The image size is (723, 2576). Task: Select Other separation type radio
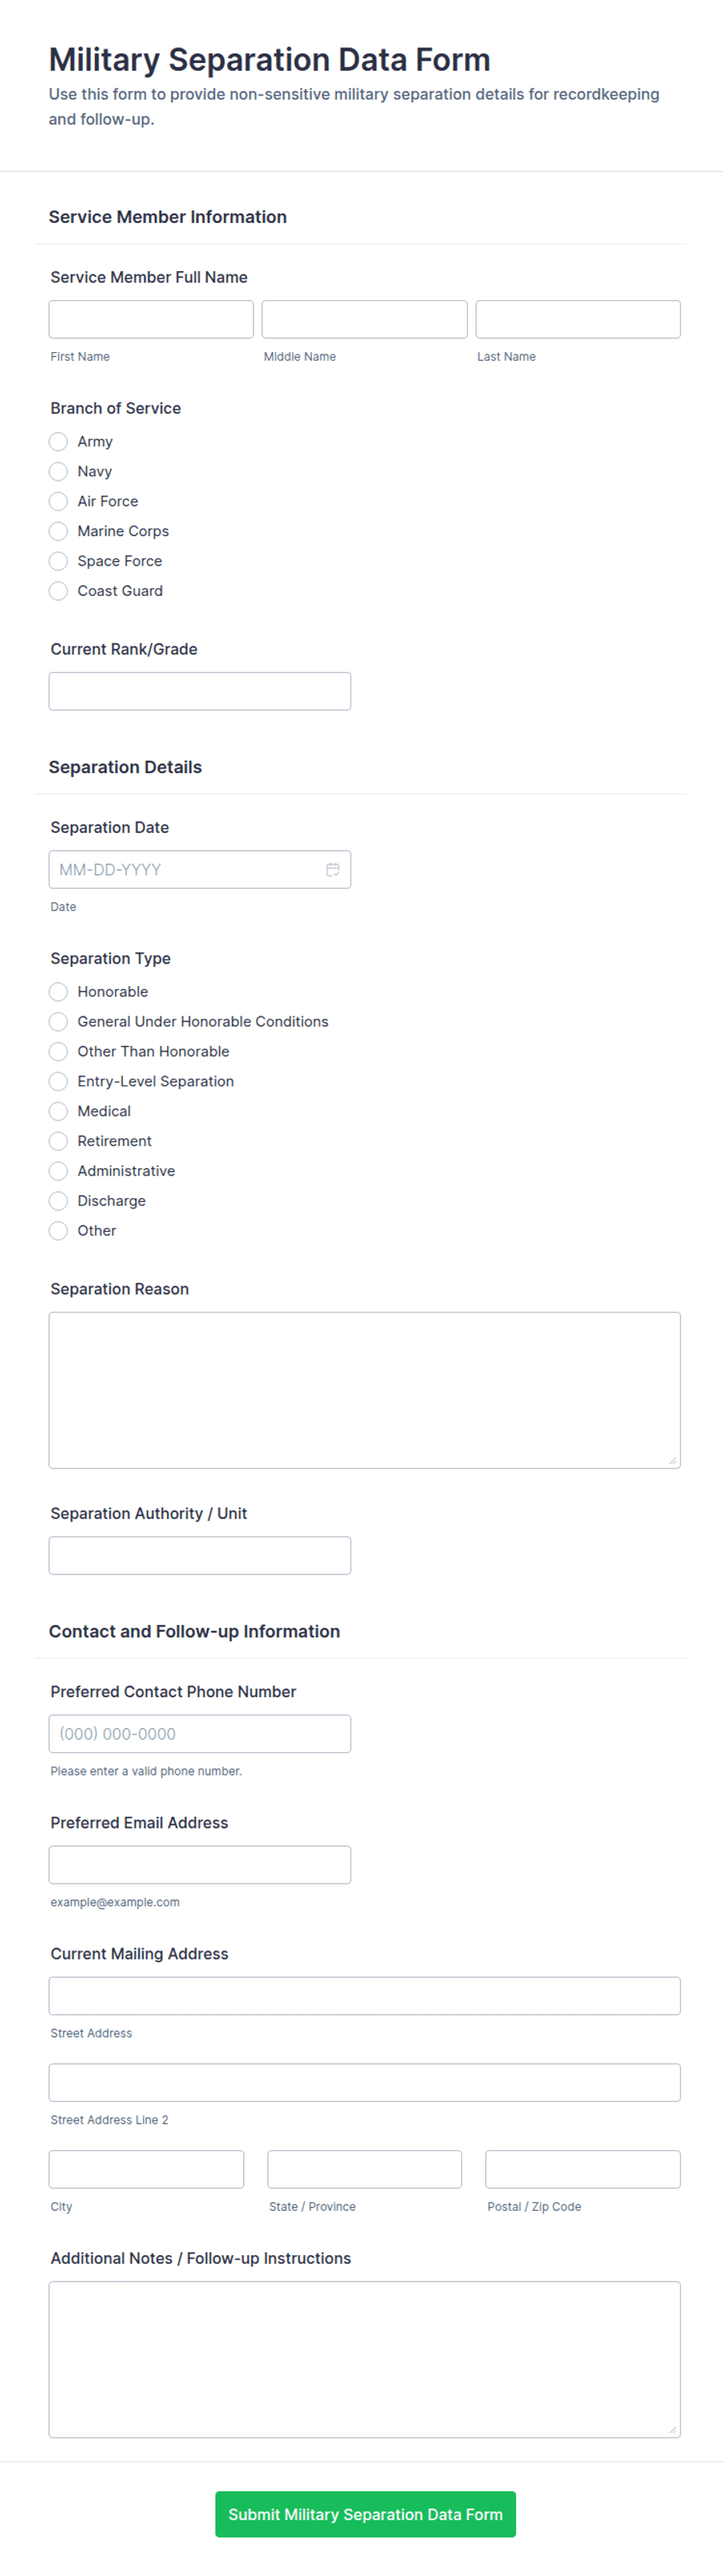(x=58, y=1231)
